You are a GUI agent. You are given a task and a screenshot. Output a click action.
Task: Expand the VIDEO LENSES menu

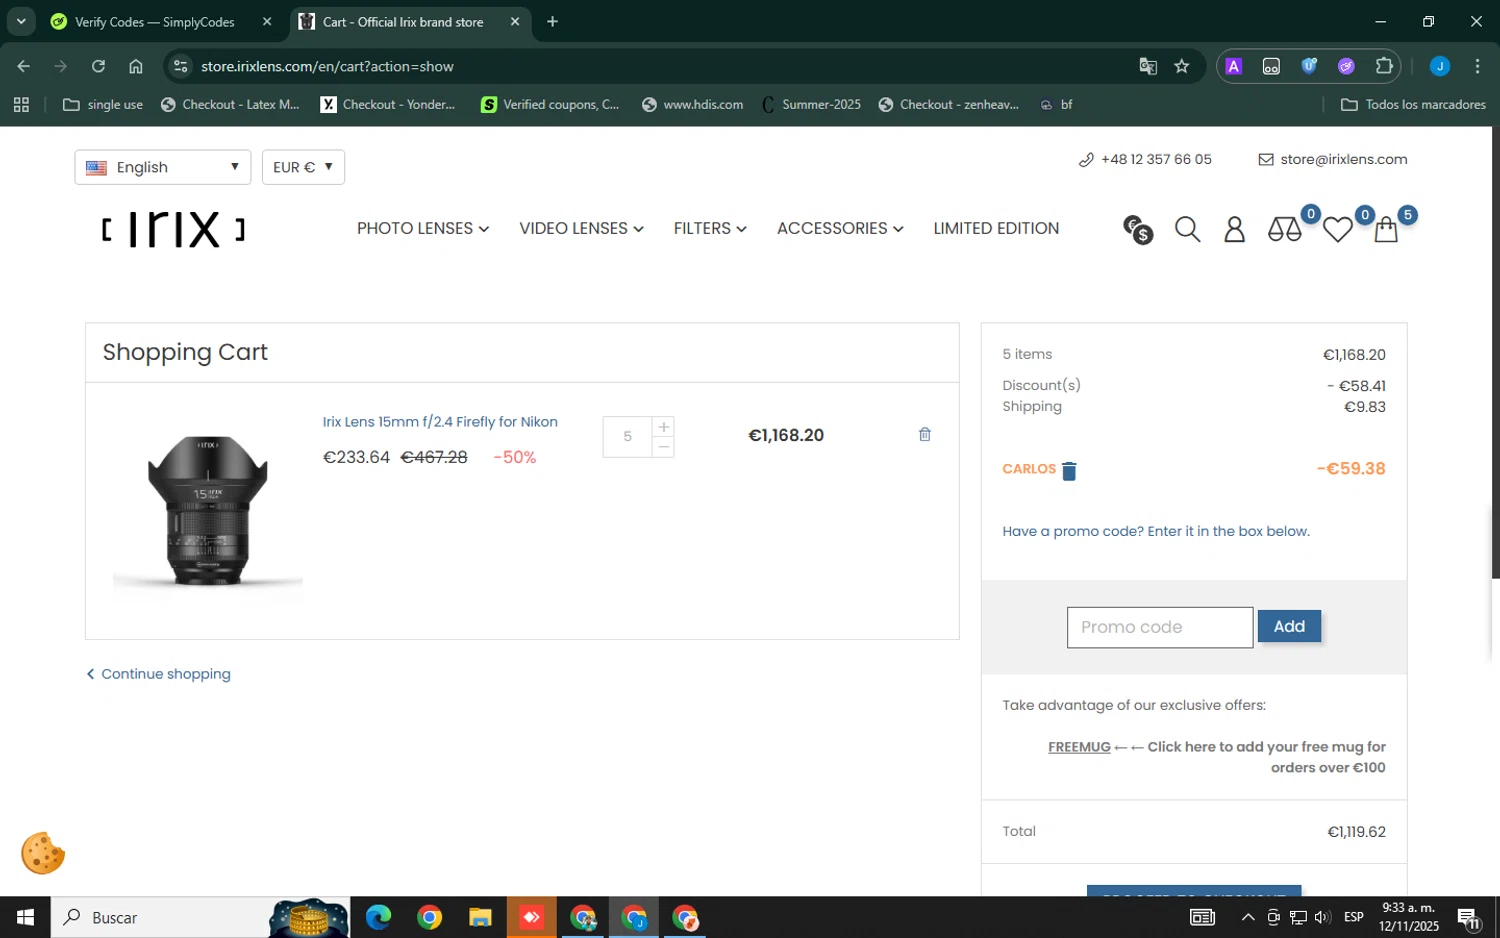pos(581,228)
